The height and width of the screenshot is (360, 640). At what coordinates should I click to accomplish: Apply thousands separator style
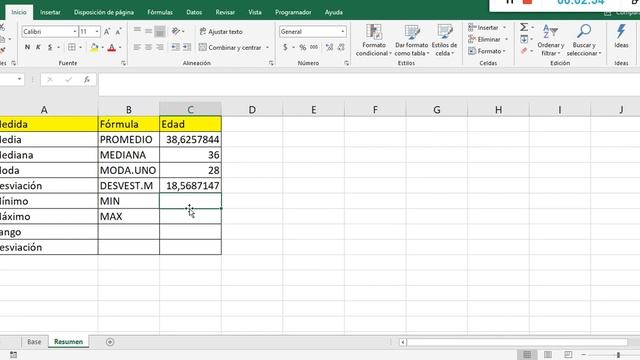[314, 47]
